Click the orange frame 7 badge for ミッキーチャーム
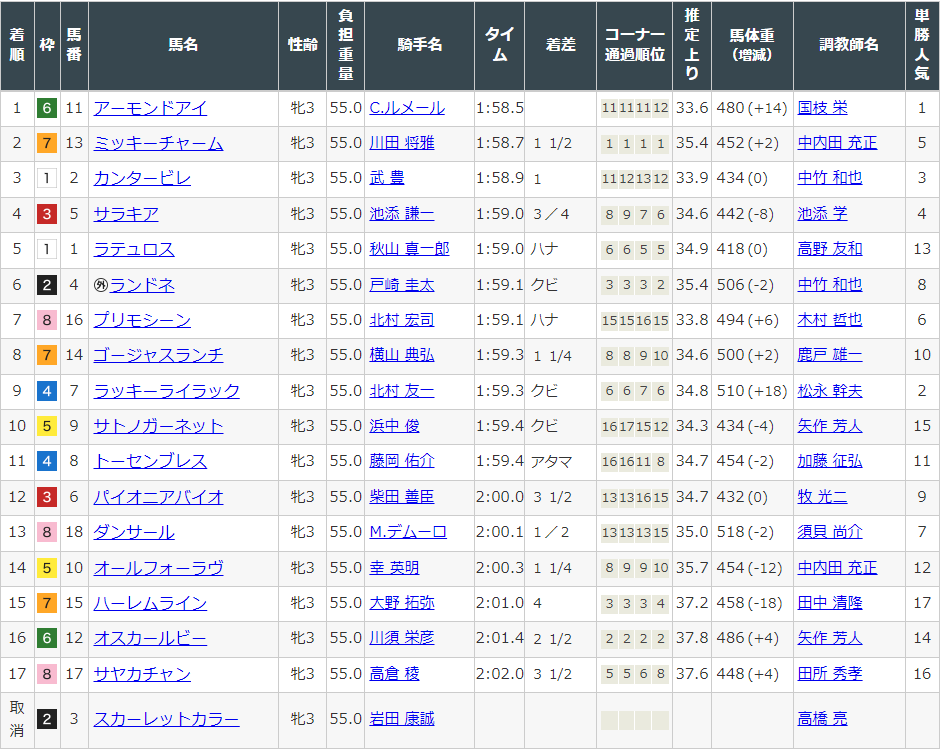The image size is (942, 750). [x=47, y=144]
